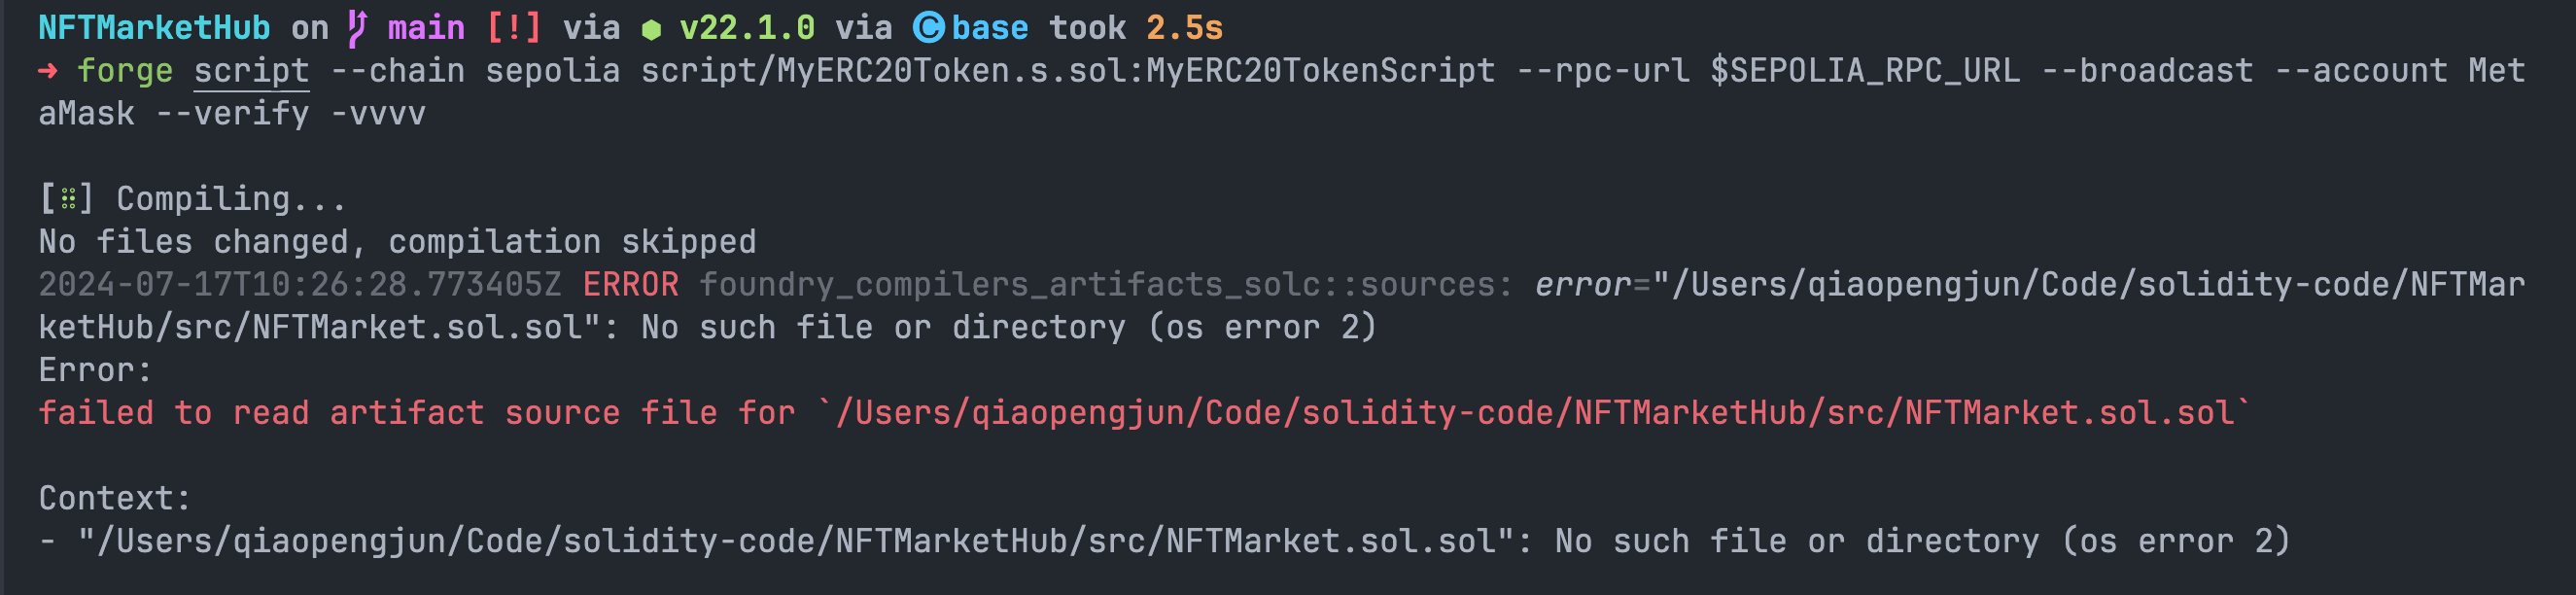Viewport: 2576px width, 595px height.
Task: Click the NFTMarketHub directory name in prompt
Action: (x=154, y=28)
